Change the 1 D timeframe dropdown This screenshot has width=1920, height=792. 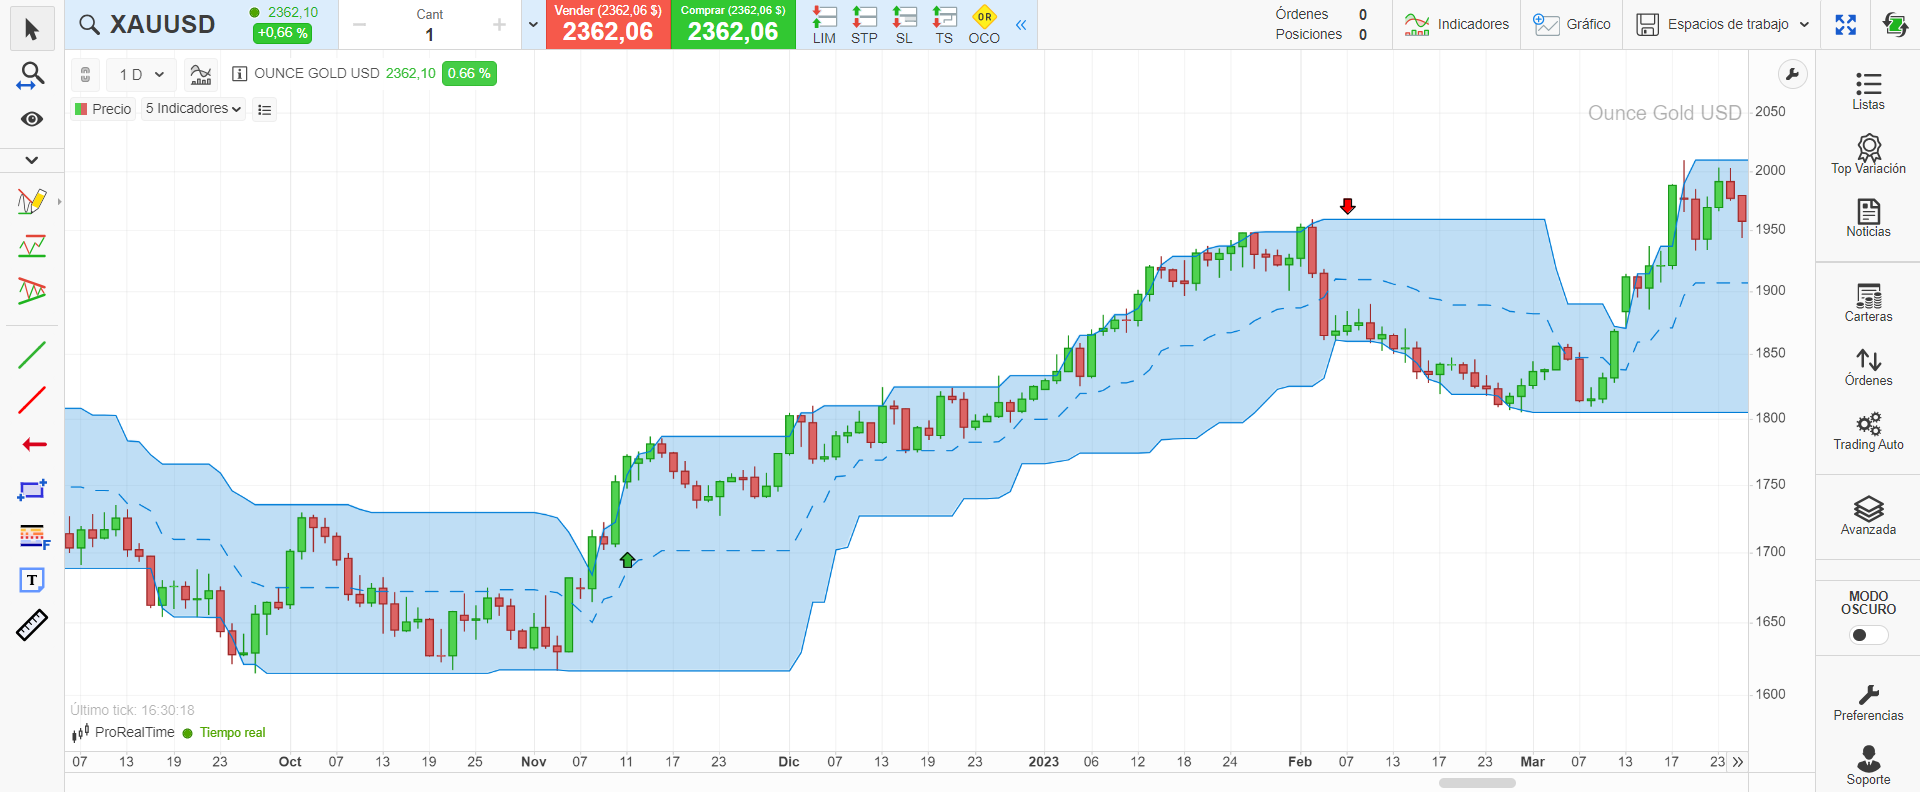[x=141, y=74]
